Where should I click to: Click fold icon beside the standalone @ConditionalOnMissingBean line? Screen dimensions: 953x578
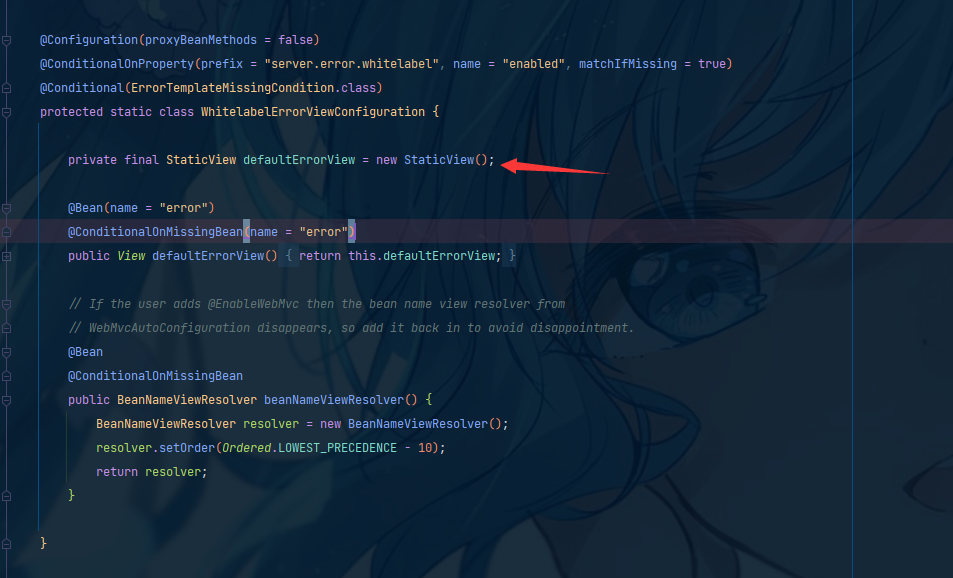tap(6, 376)
